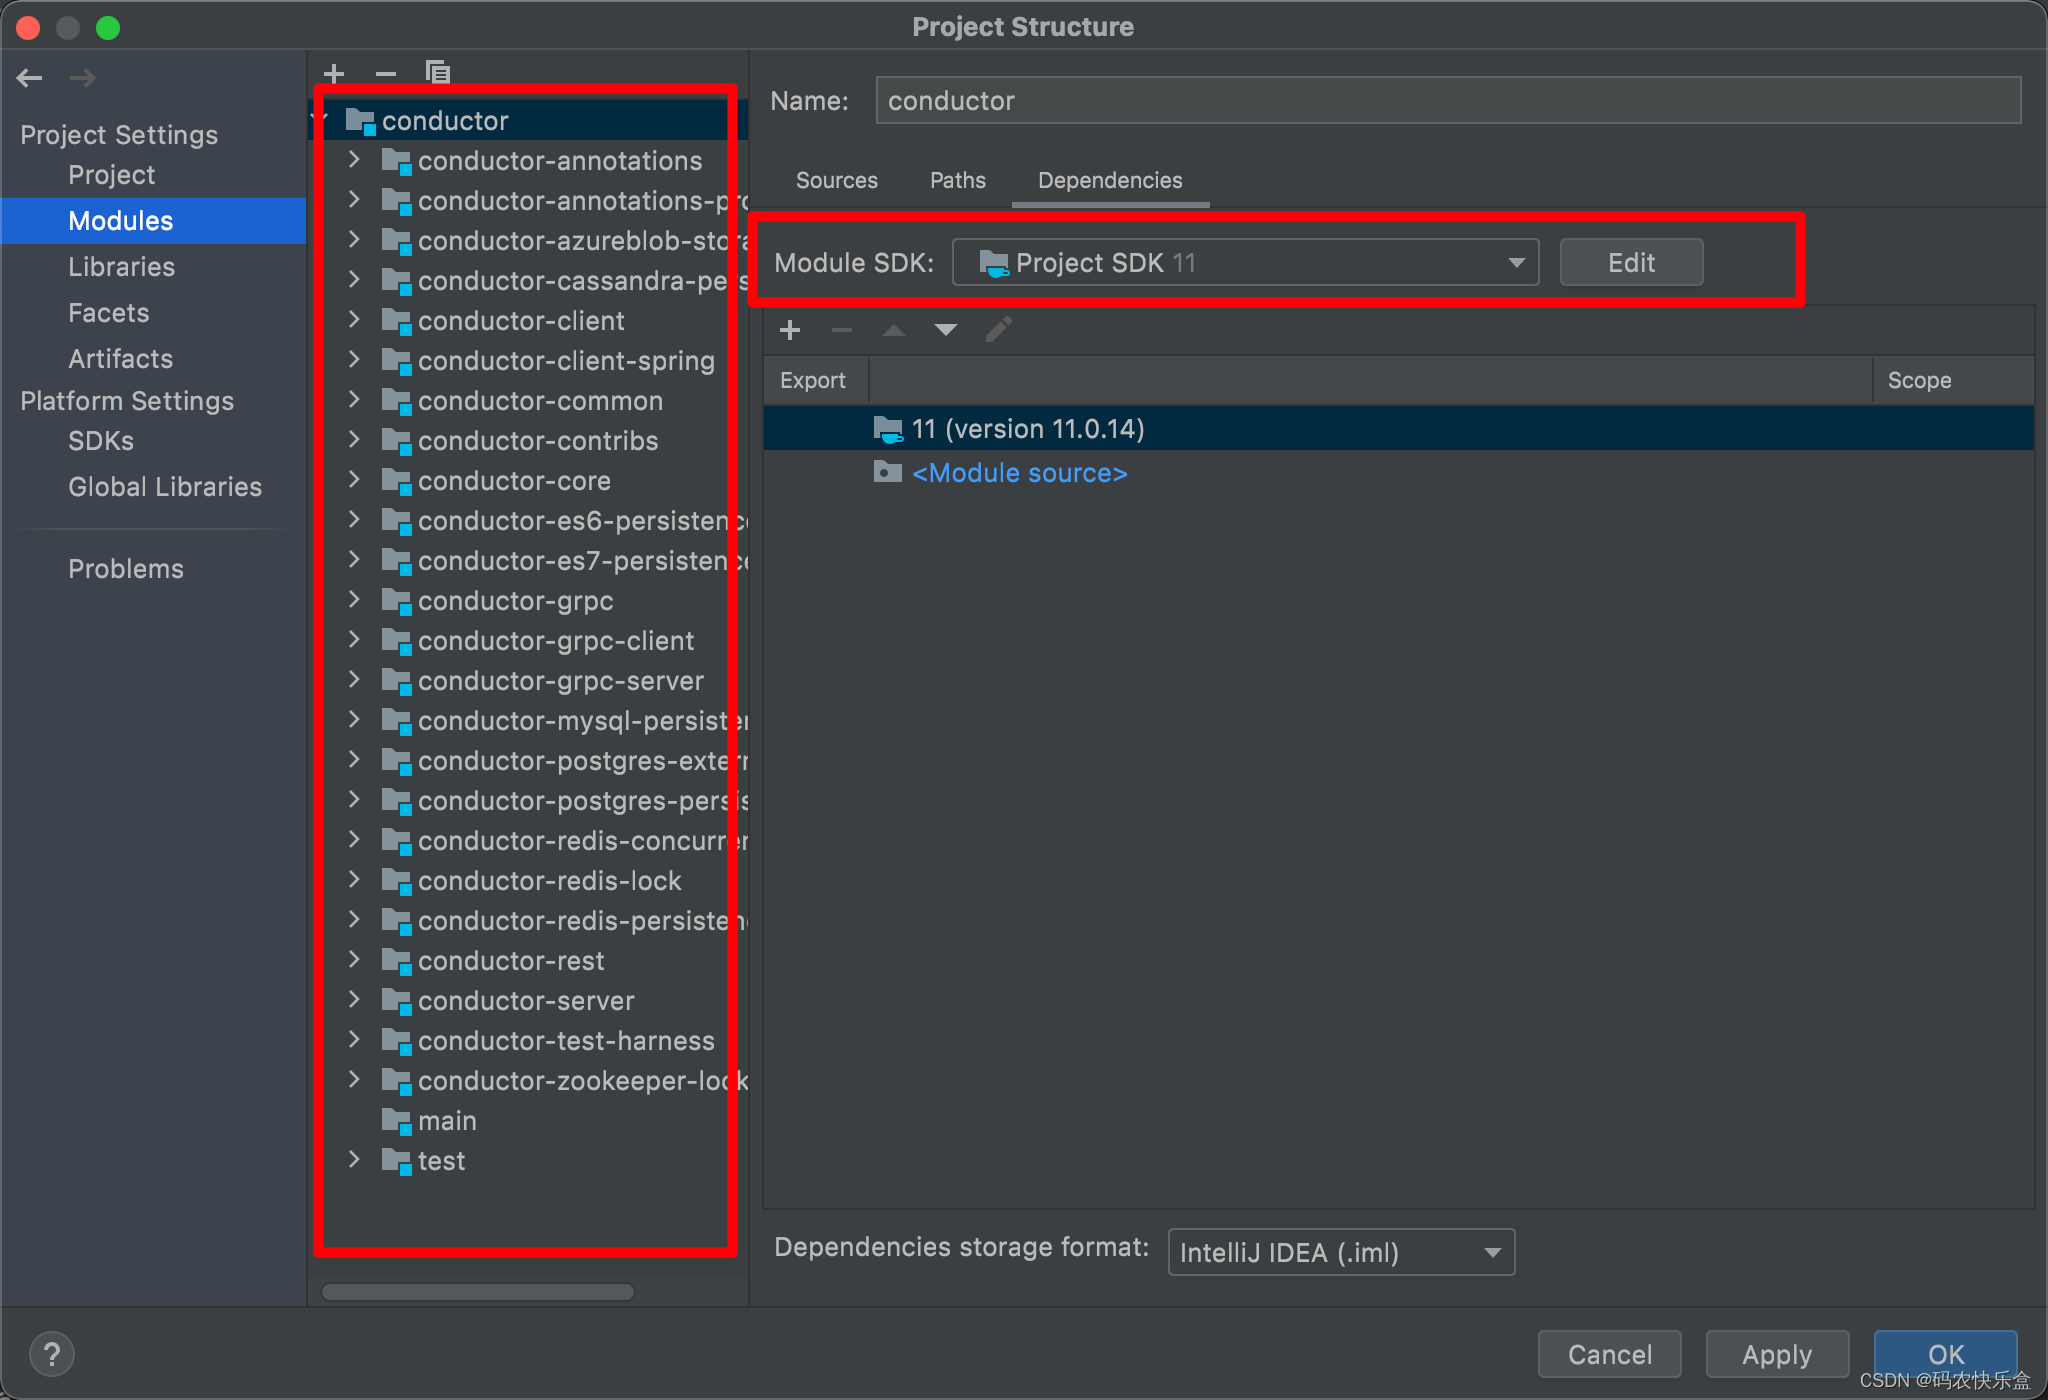This screenshot has height=1400, width=2048.
Task: Click the JDK 11 dependency icon
Action: point(888,429)
